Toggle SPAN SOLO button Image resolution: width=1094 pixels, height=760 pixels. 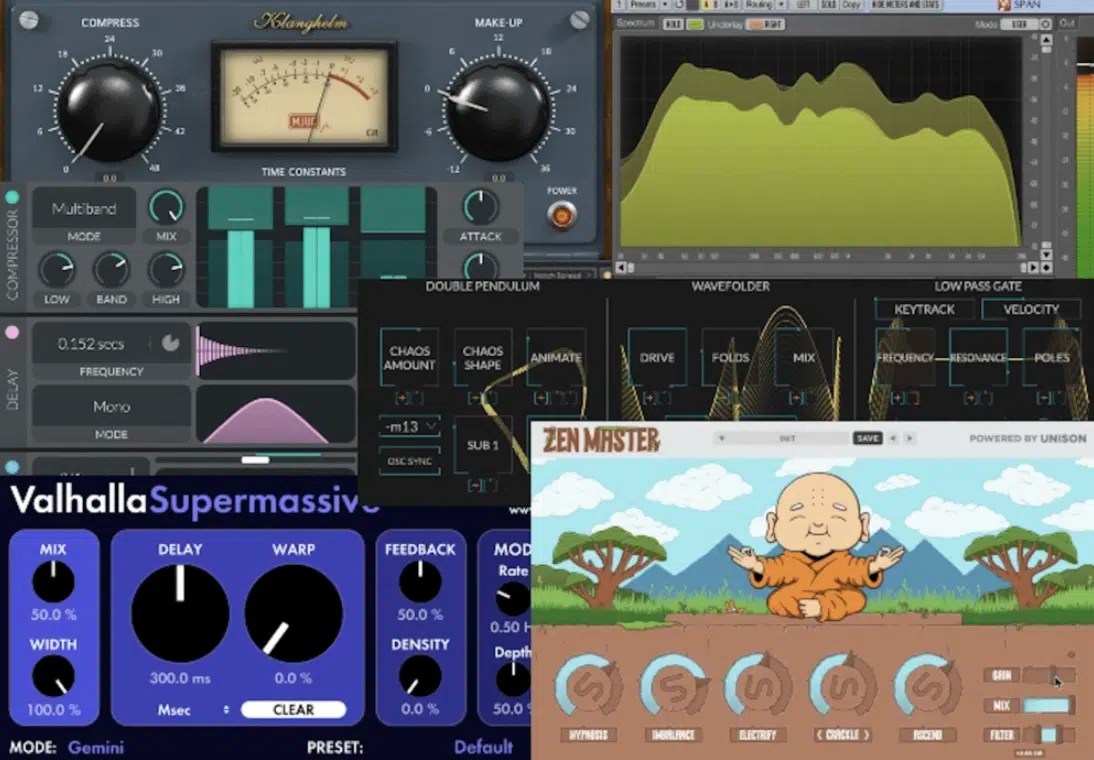[x=828, y=4]
